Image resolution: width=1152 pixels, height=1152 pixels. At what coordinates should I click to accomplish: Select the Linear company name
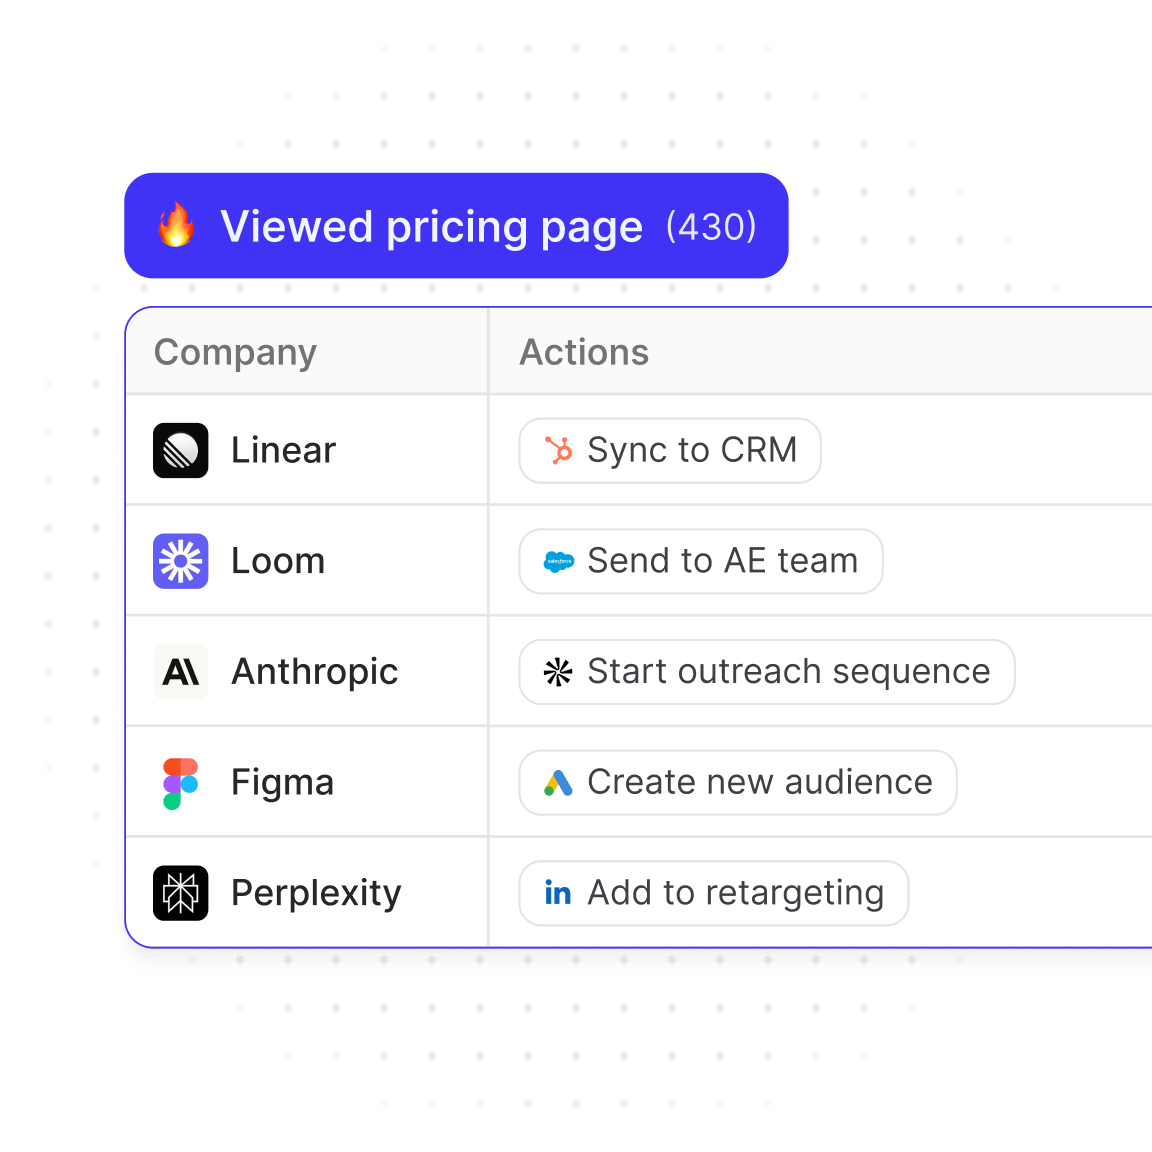(x=283, y=450)
